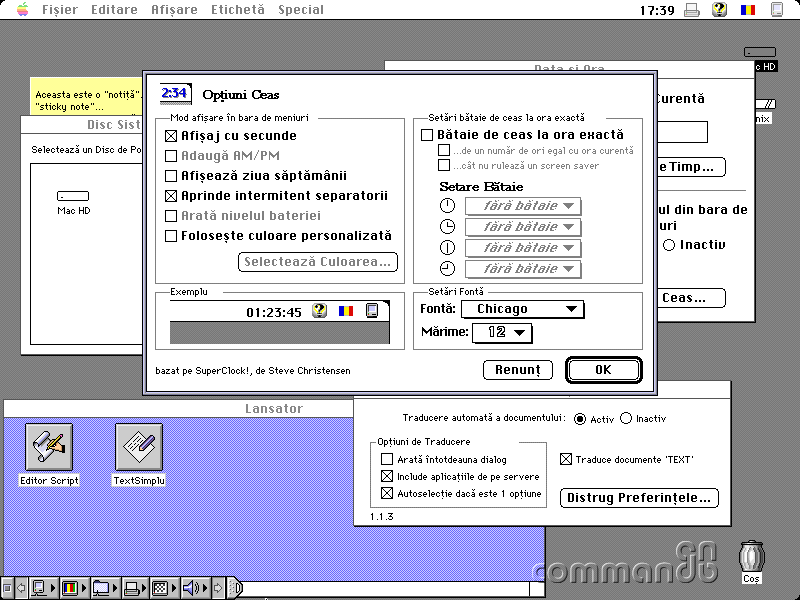Click Distrug Preferințele... button
This screenshot has width=800, height=600.
639,498
